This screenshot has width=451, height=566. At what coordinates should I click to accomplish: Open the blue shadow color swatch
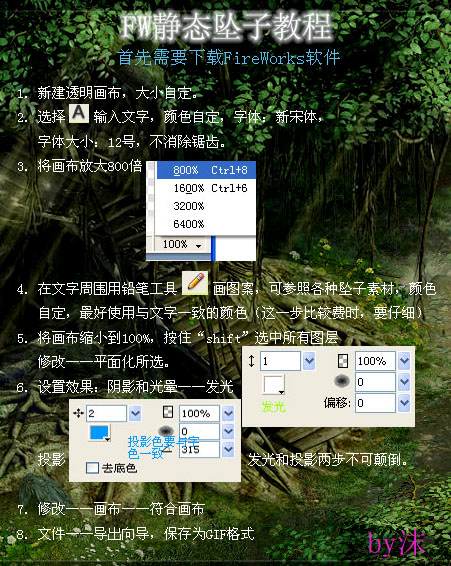(x=100, y=433)
